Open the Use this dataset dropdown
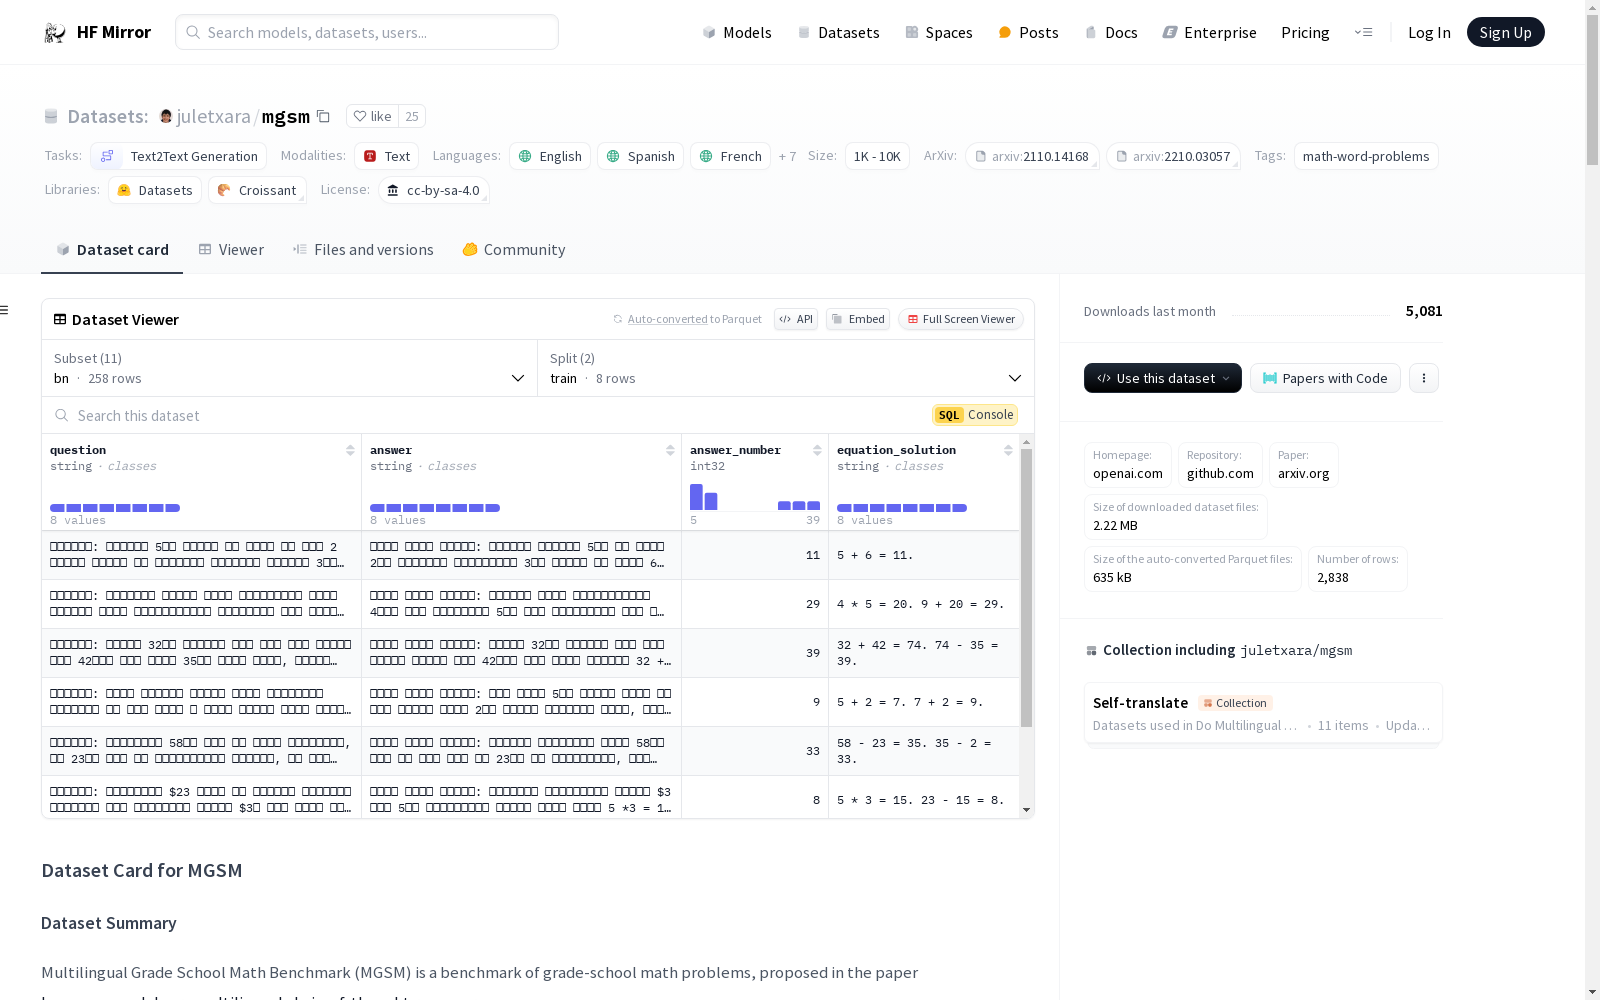Image resolution: width=1600 pixels, height=1000 pixels. coord(1163,378)
